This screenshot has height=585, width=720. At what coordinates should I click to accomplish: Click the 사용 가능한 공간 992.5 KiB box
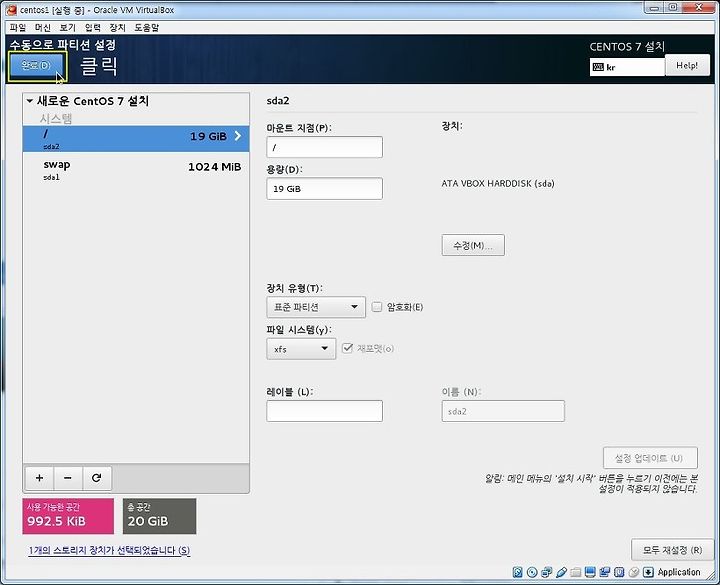pos(68,516)
